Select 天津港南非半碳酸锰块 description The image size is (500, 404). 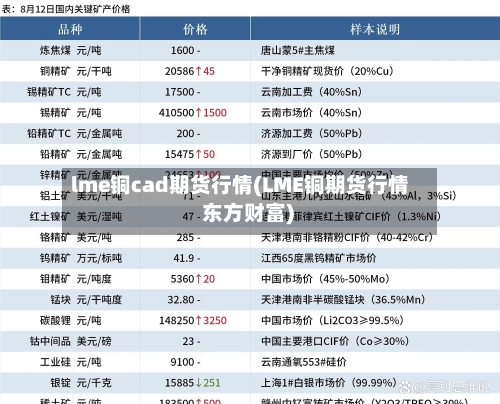tap(343, 300)
